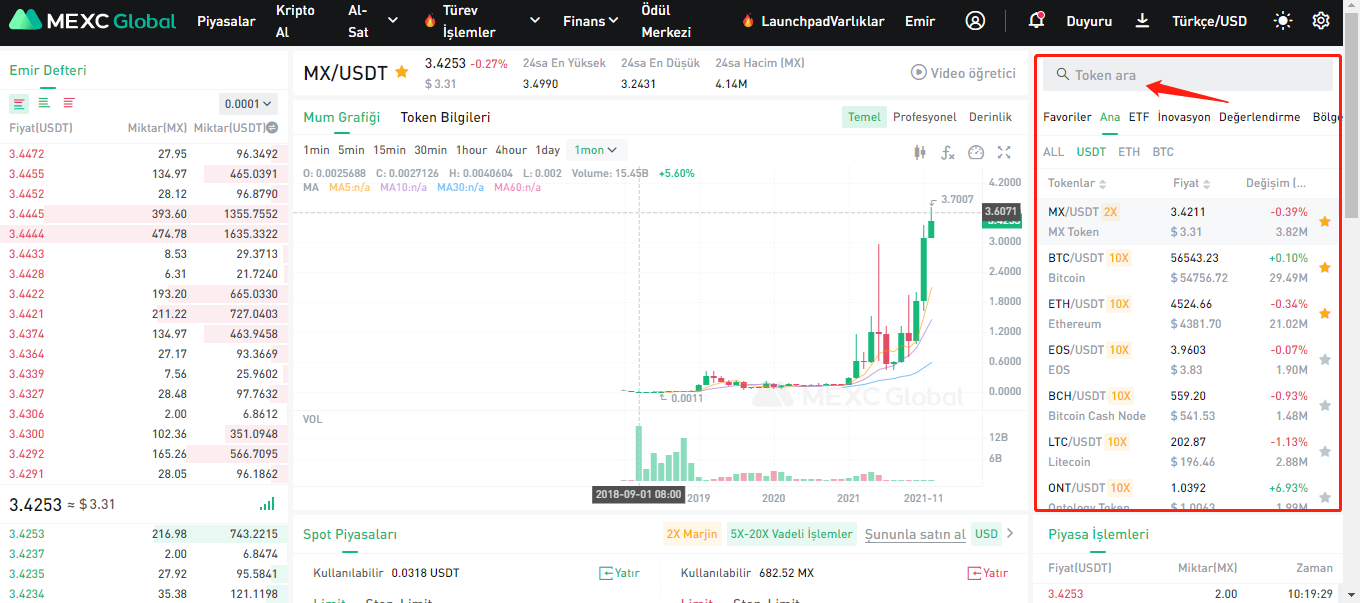
Task: Open Piyasalar in top navigation
Action: pyautogui.click(x=226, y=21)
